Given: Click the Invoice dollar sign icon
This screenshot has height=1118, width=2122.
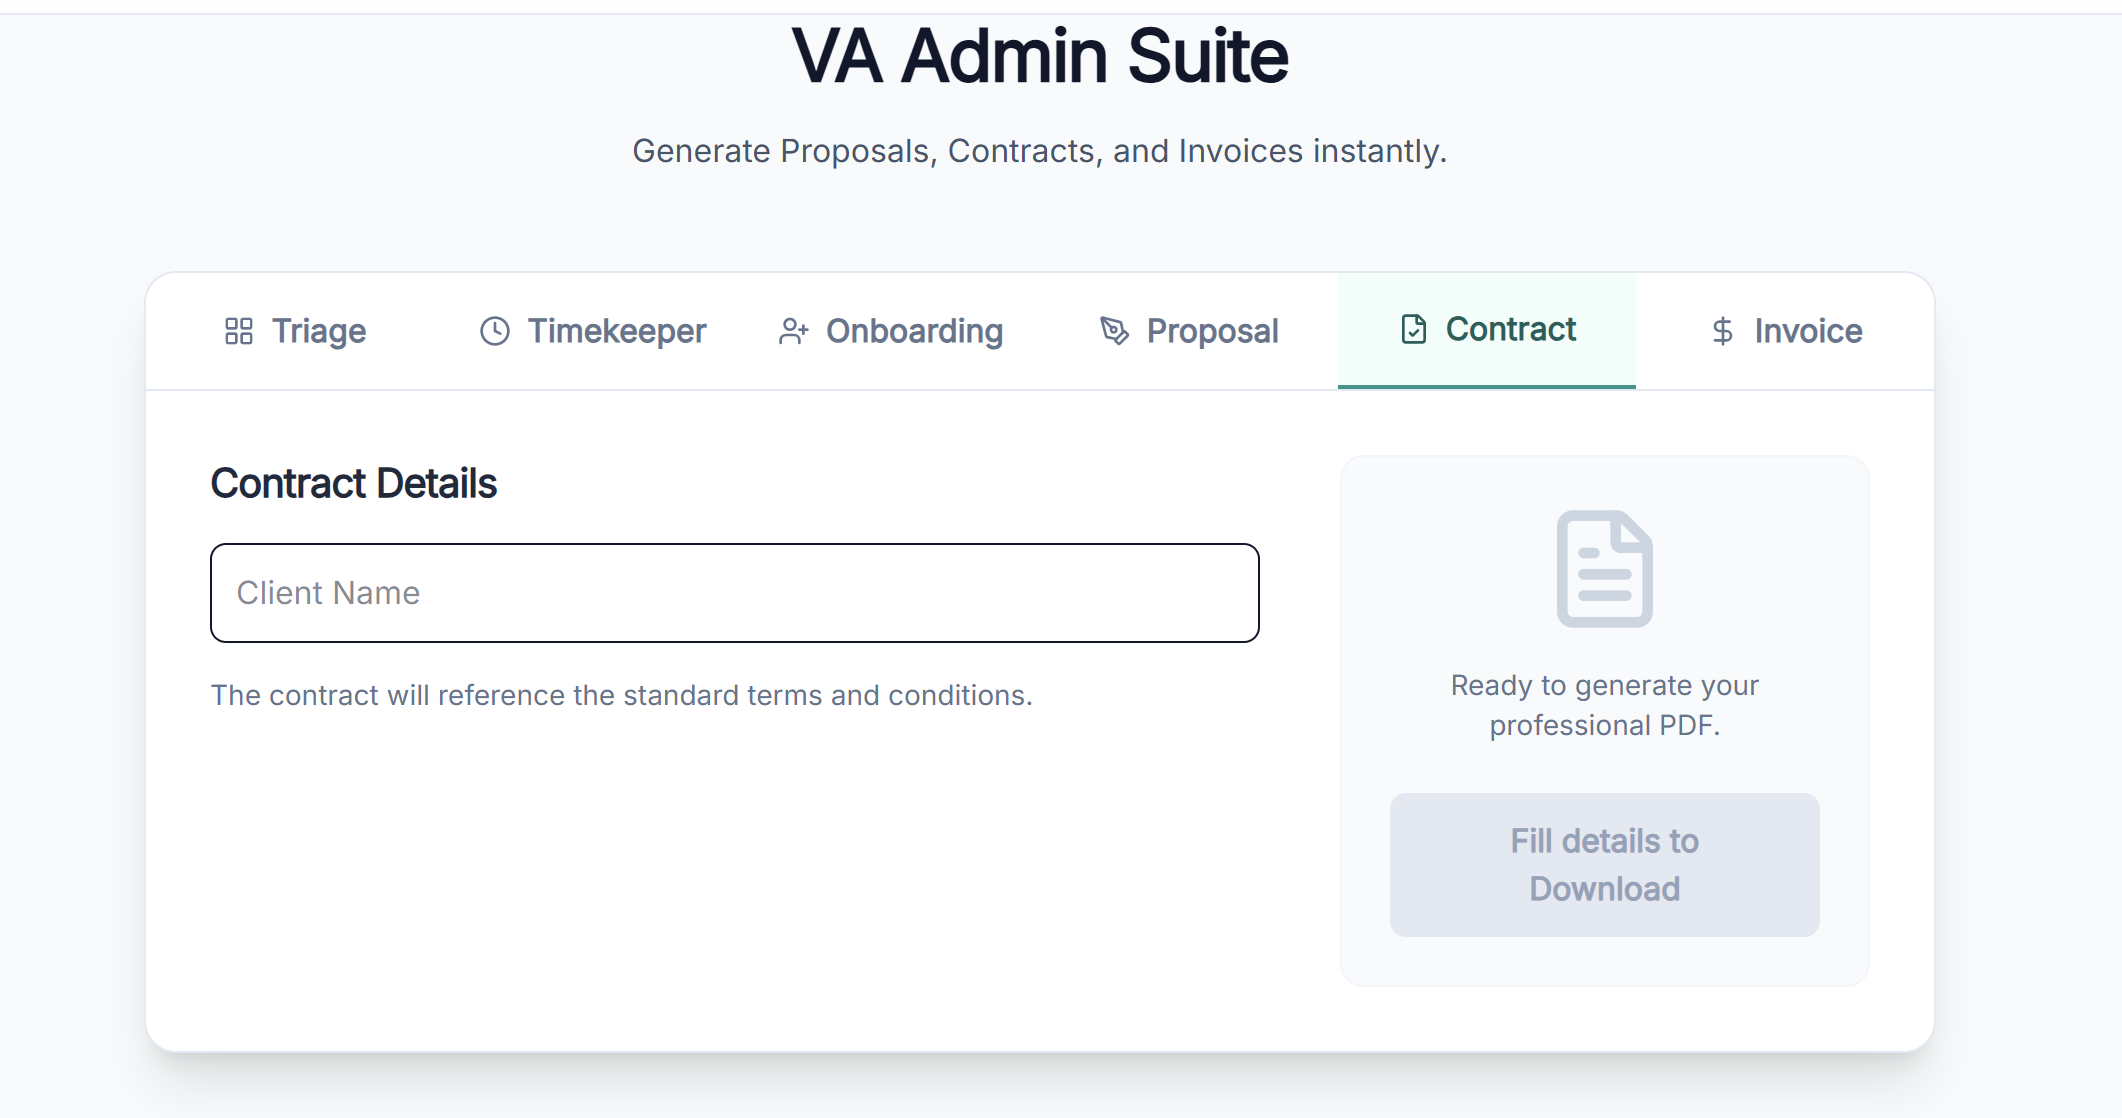Looking at the screenshot, I should pos(1722,331).
